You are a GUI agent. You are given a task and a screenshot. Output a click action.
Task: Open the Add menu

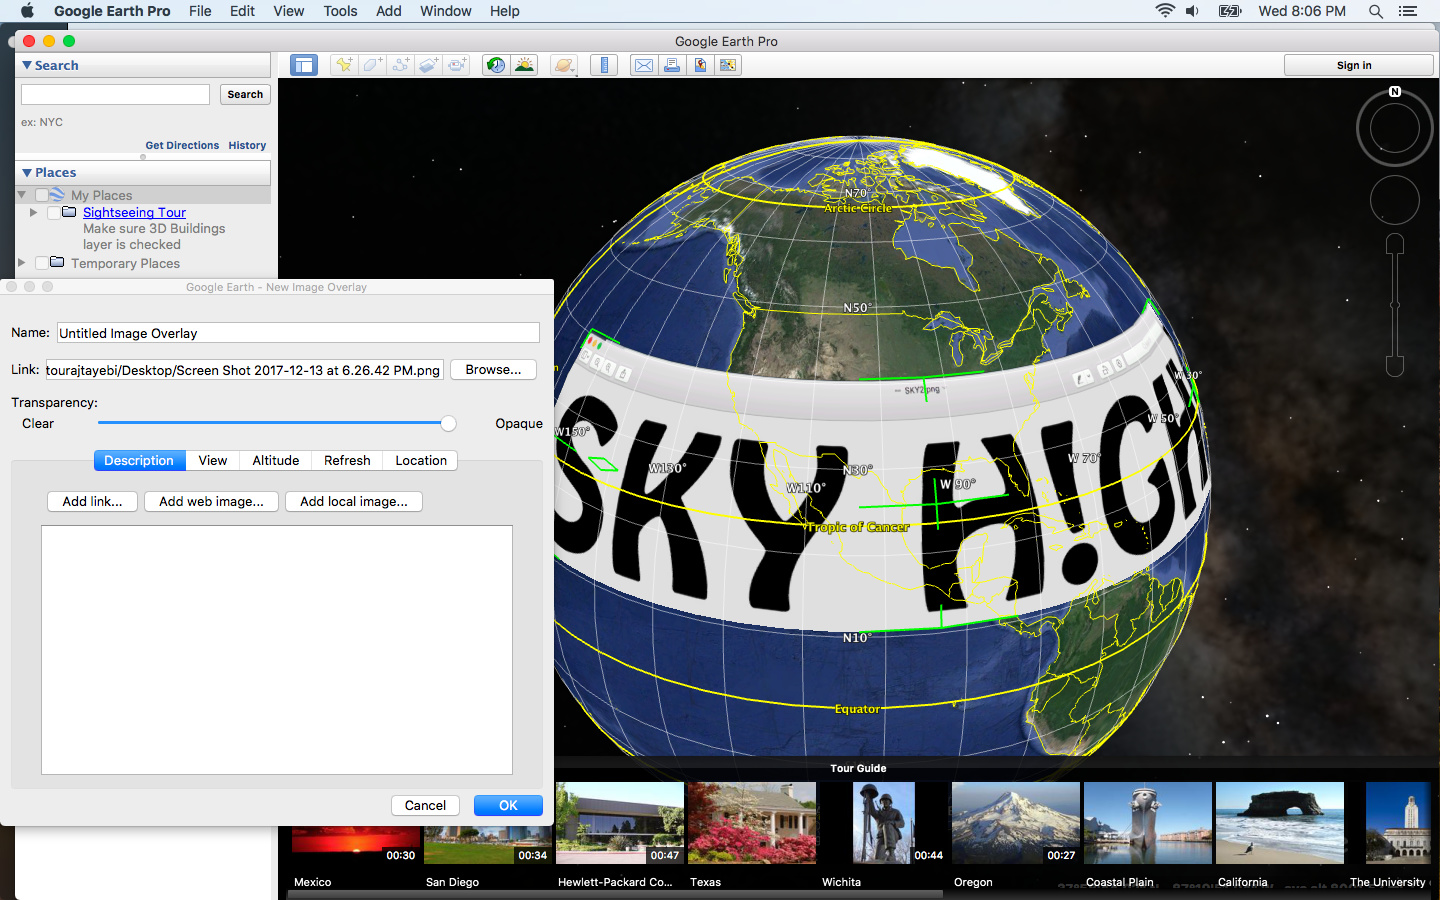(x=389, y=11)
